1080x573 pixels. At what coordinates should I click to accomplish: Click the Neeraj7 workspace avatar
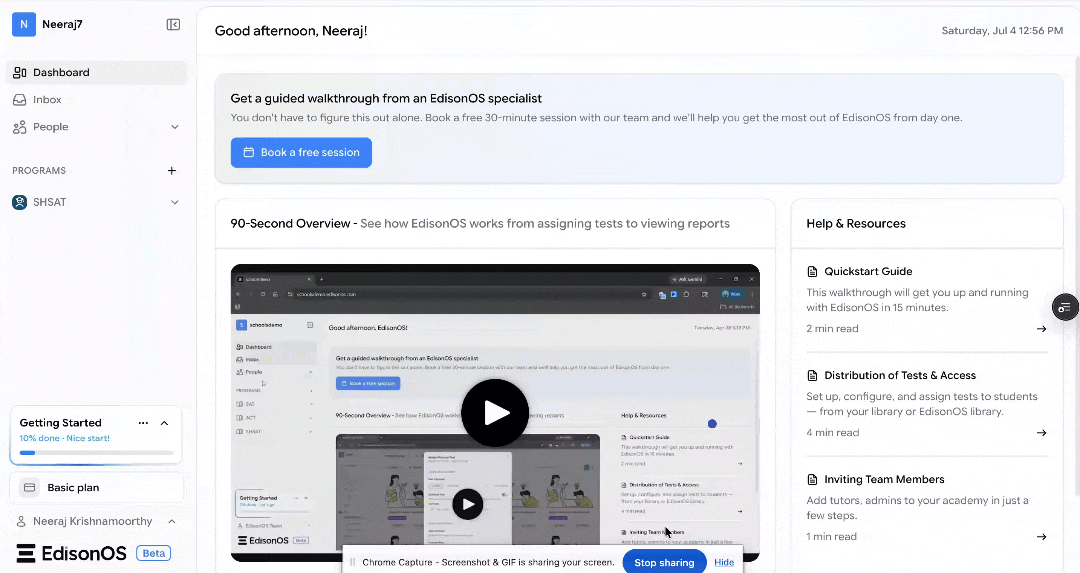(23, 24)
